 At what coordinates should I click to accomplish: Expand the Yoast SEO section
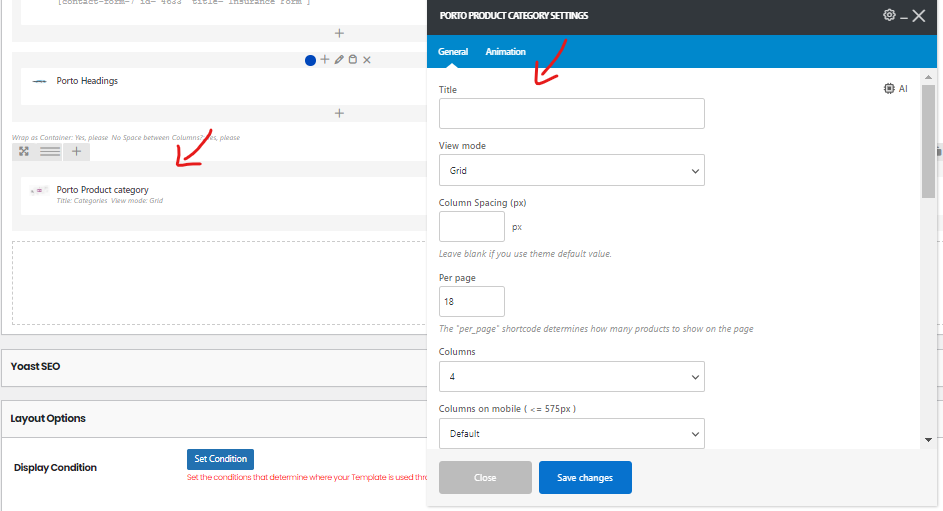213,367
